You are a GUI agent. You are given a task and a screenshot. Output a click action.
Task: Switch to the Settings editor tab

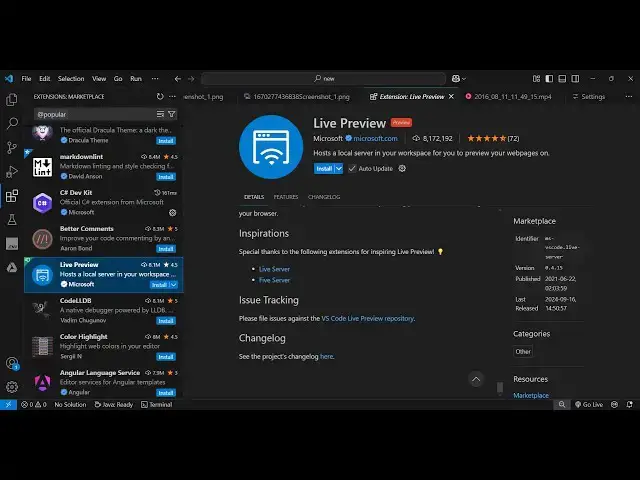pyautogui.click(x=589, y=96)
